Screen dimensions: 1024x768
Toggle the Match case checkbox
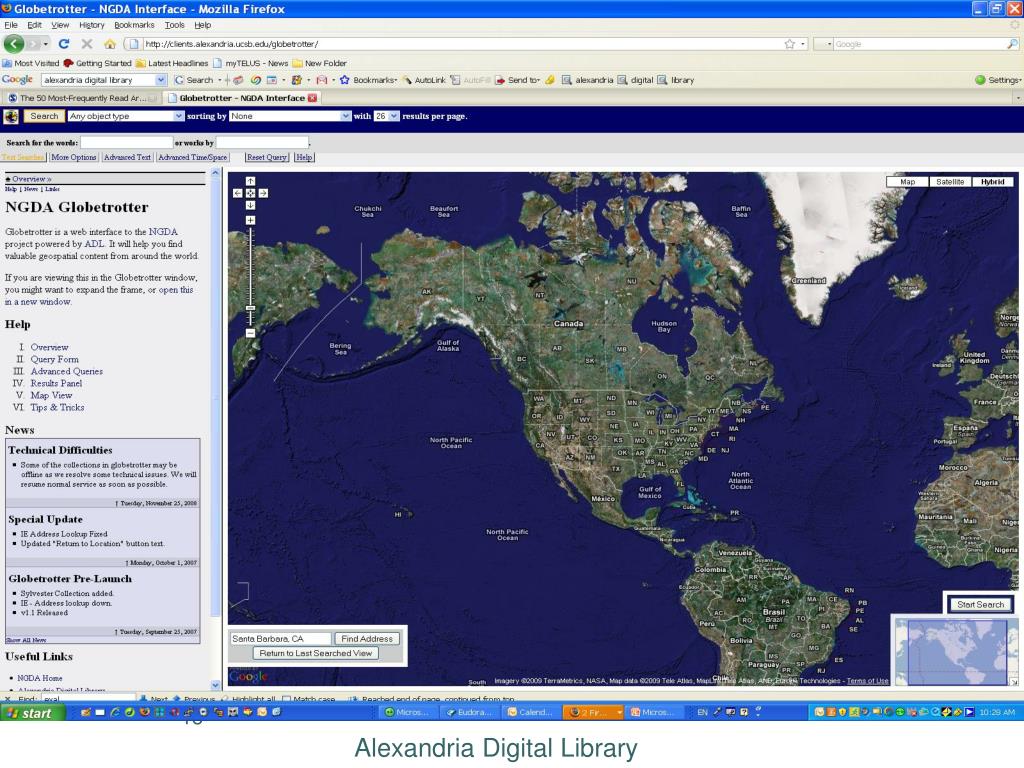pyautogui.click(x=286, y=699)
